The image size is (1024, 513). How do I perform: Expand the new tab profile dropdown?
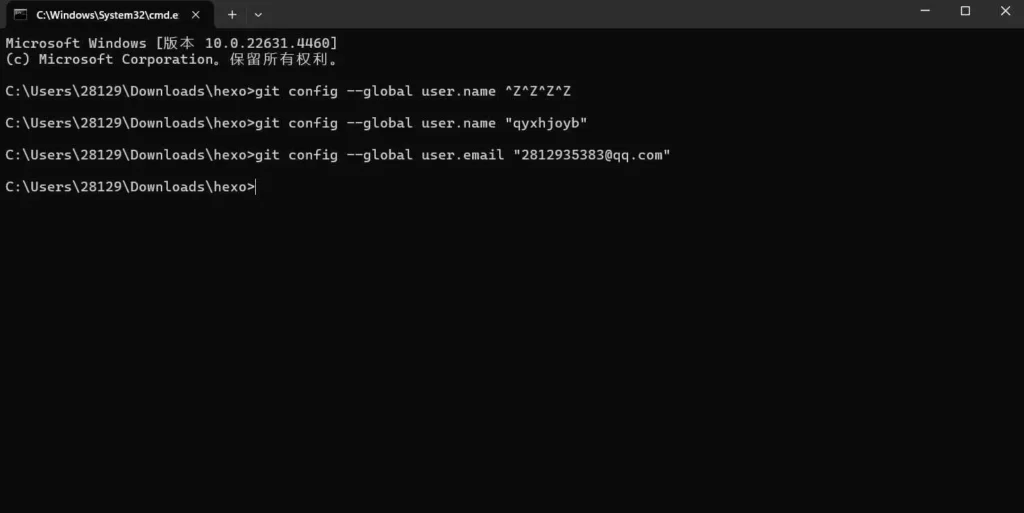(x=258, y=14)
